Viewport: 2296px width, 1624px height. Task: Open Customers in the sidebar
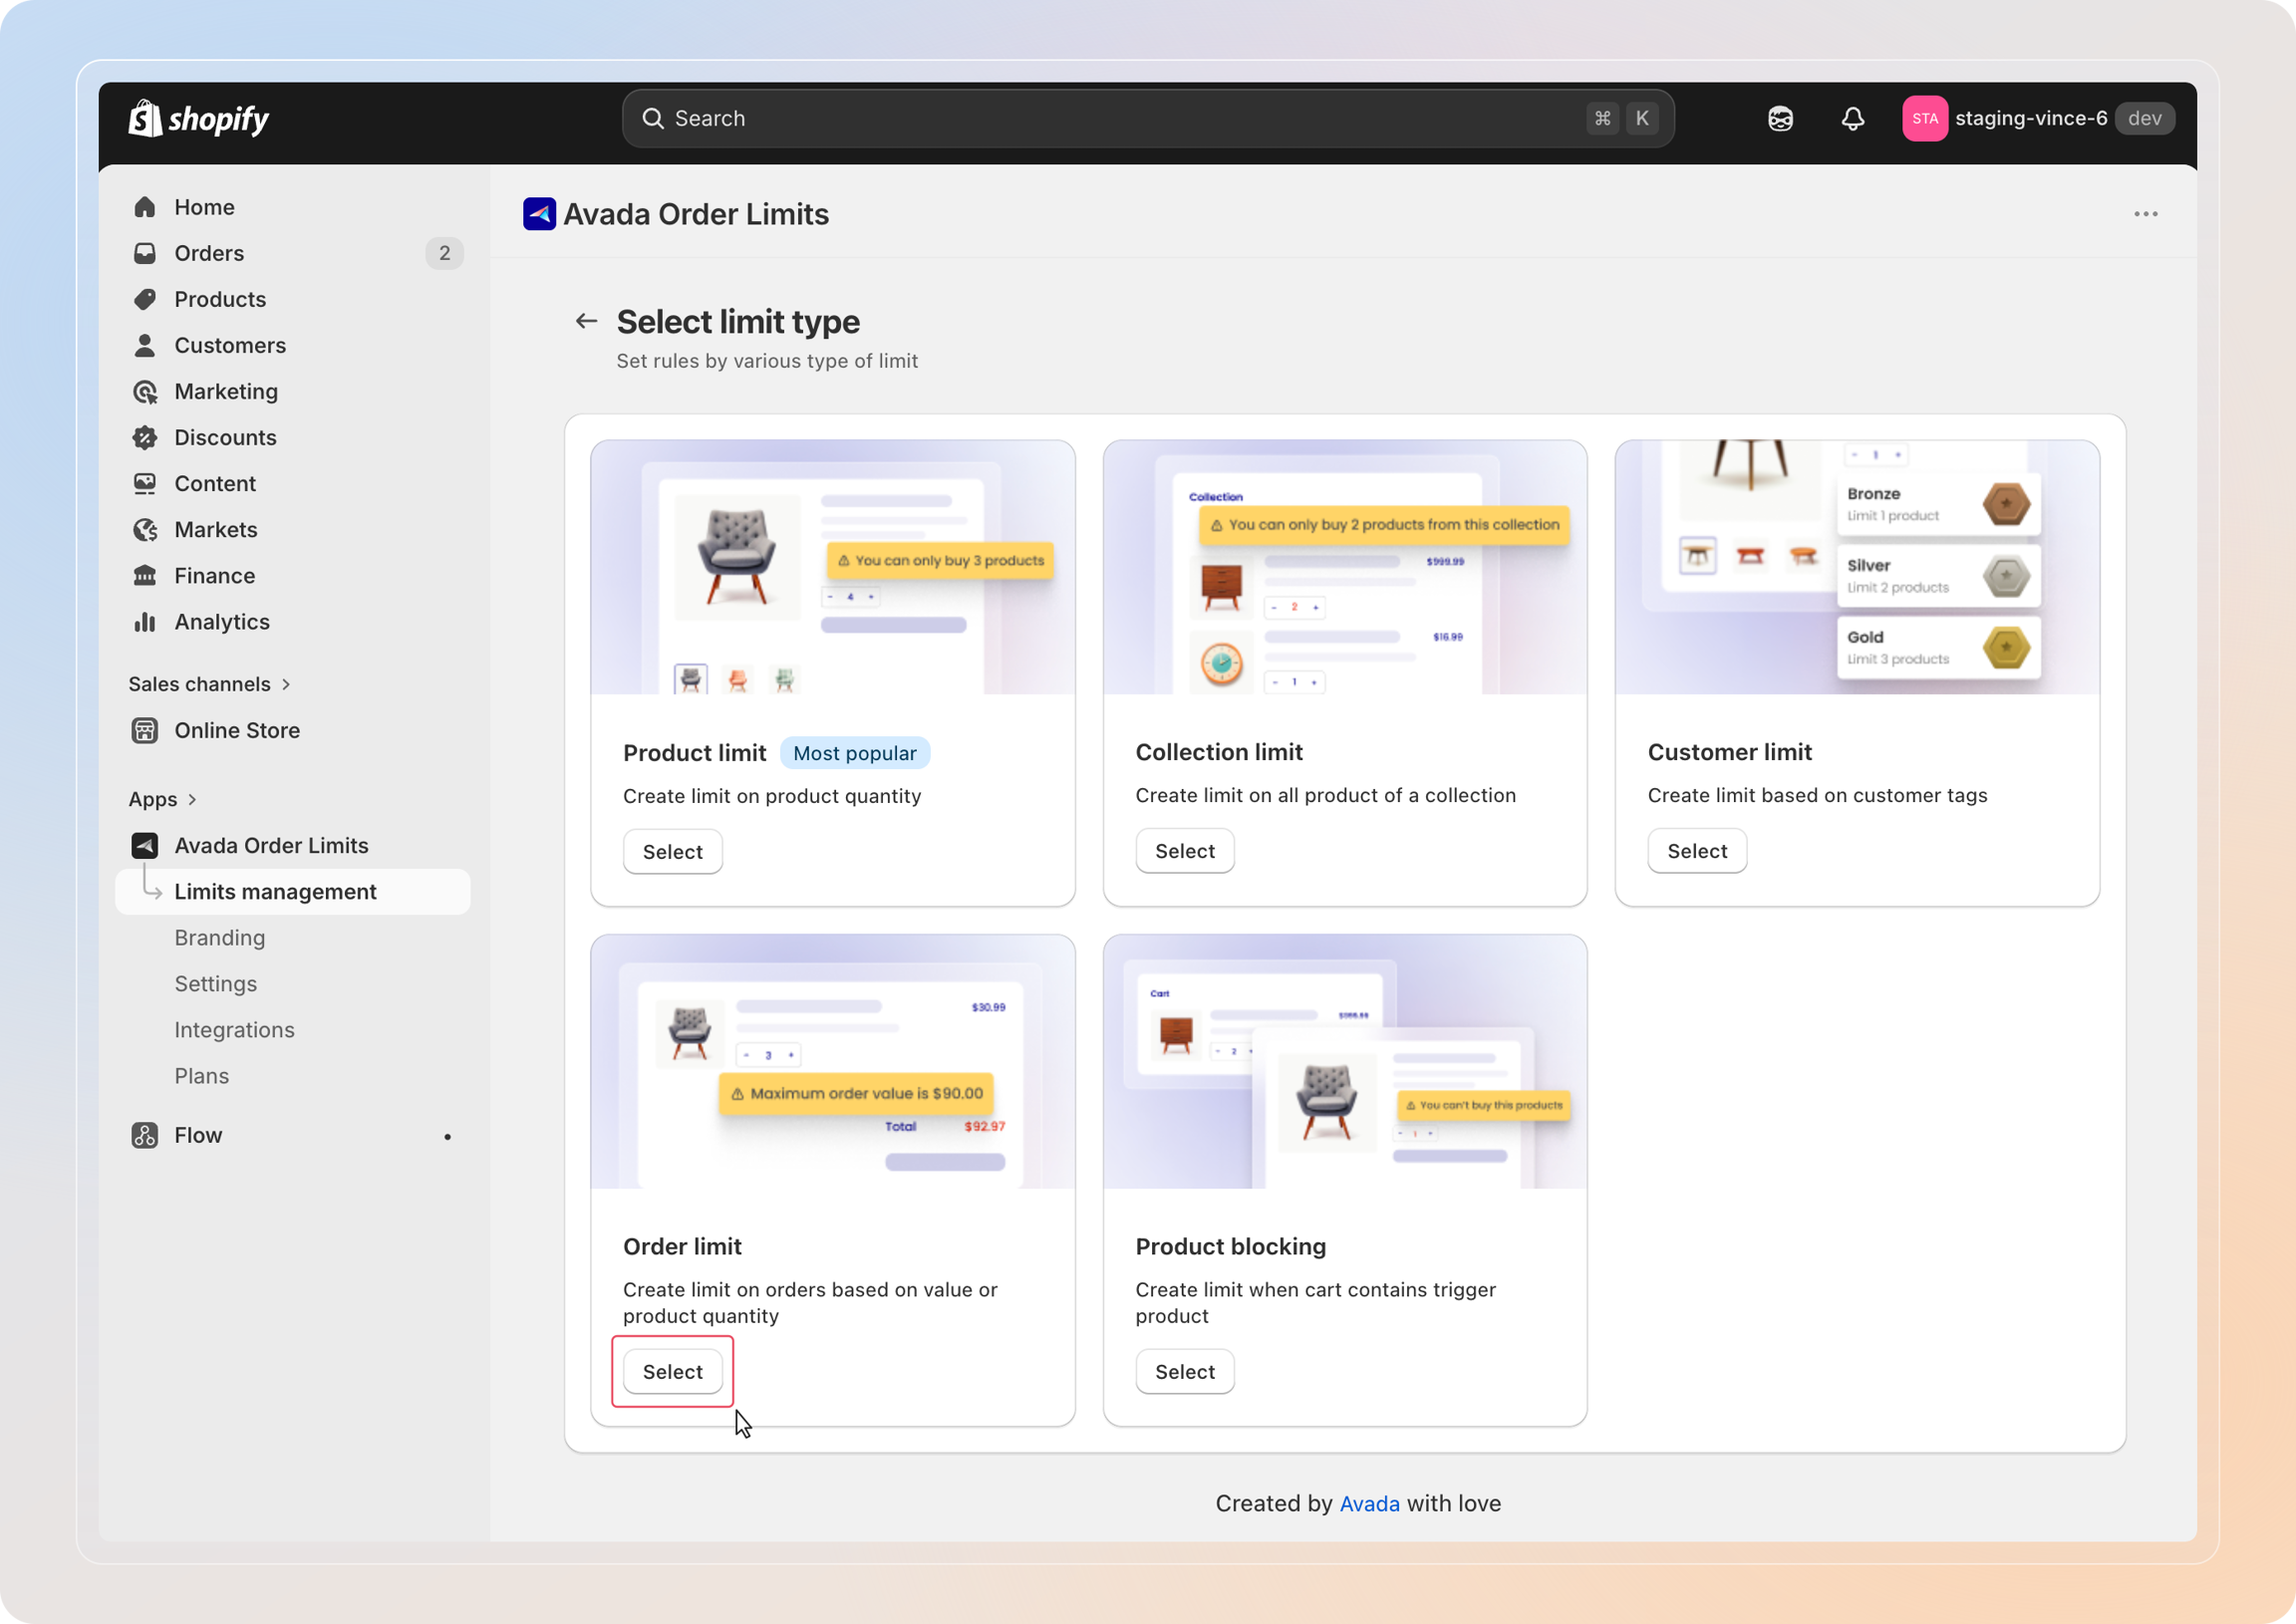(292, 345)
